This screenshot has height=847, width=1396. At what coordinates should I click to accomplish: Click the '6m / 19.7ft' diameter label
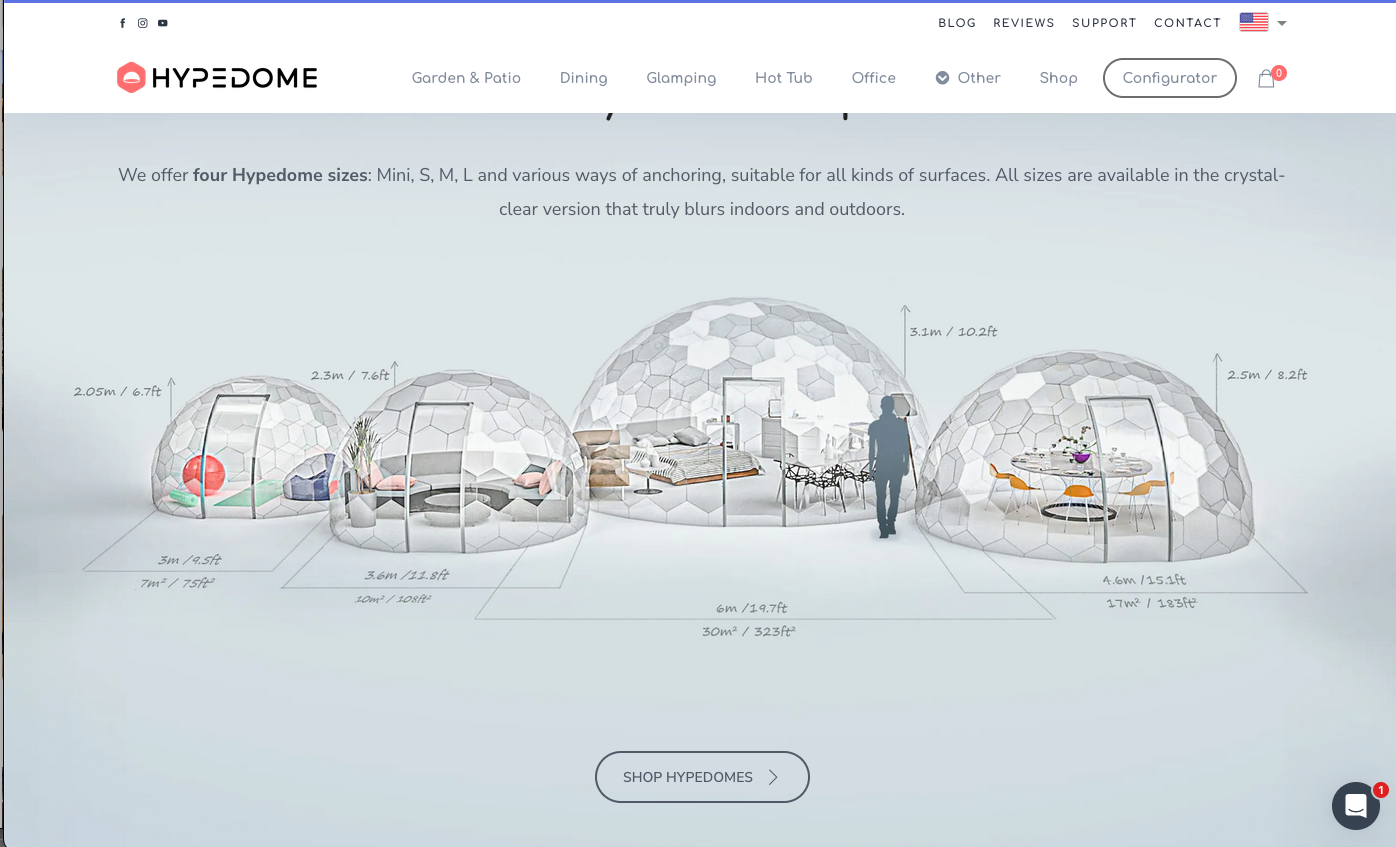coord(751,608)
